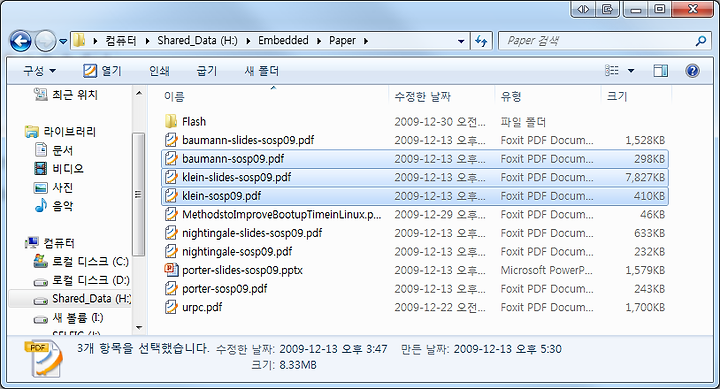The height and width of the screenshot is (389, 720).
Task: Expand arrow between Embedded and Paper
Action: point(319,41)
